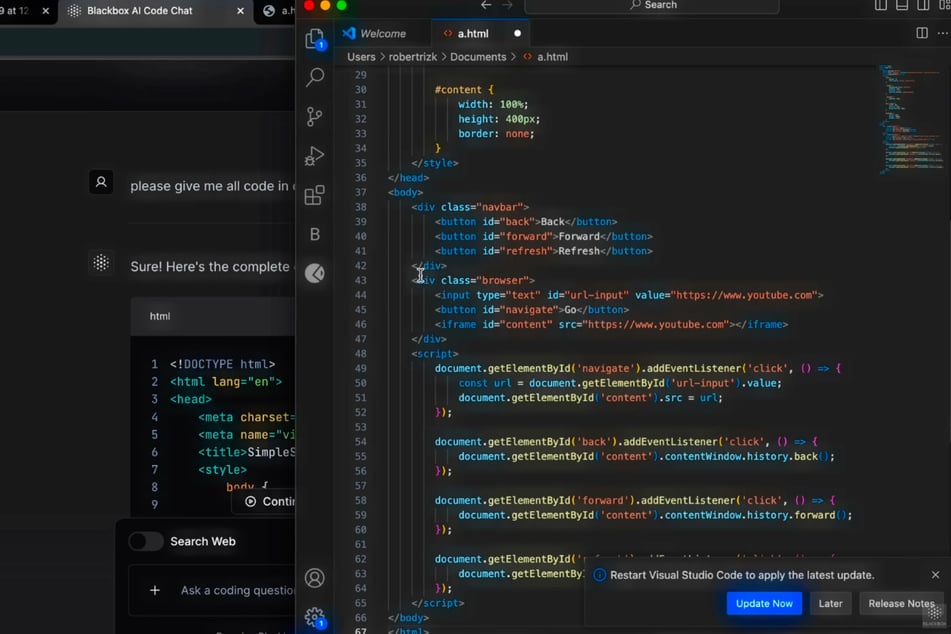Toggle the Search Web switch
This screenshot has height=634, width=951.
tap(146, 541)
